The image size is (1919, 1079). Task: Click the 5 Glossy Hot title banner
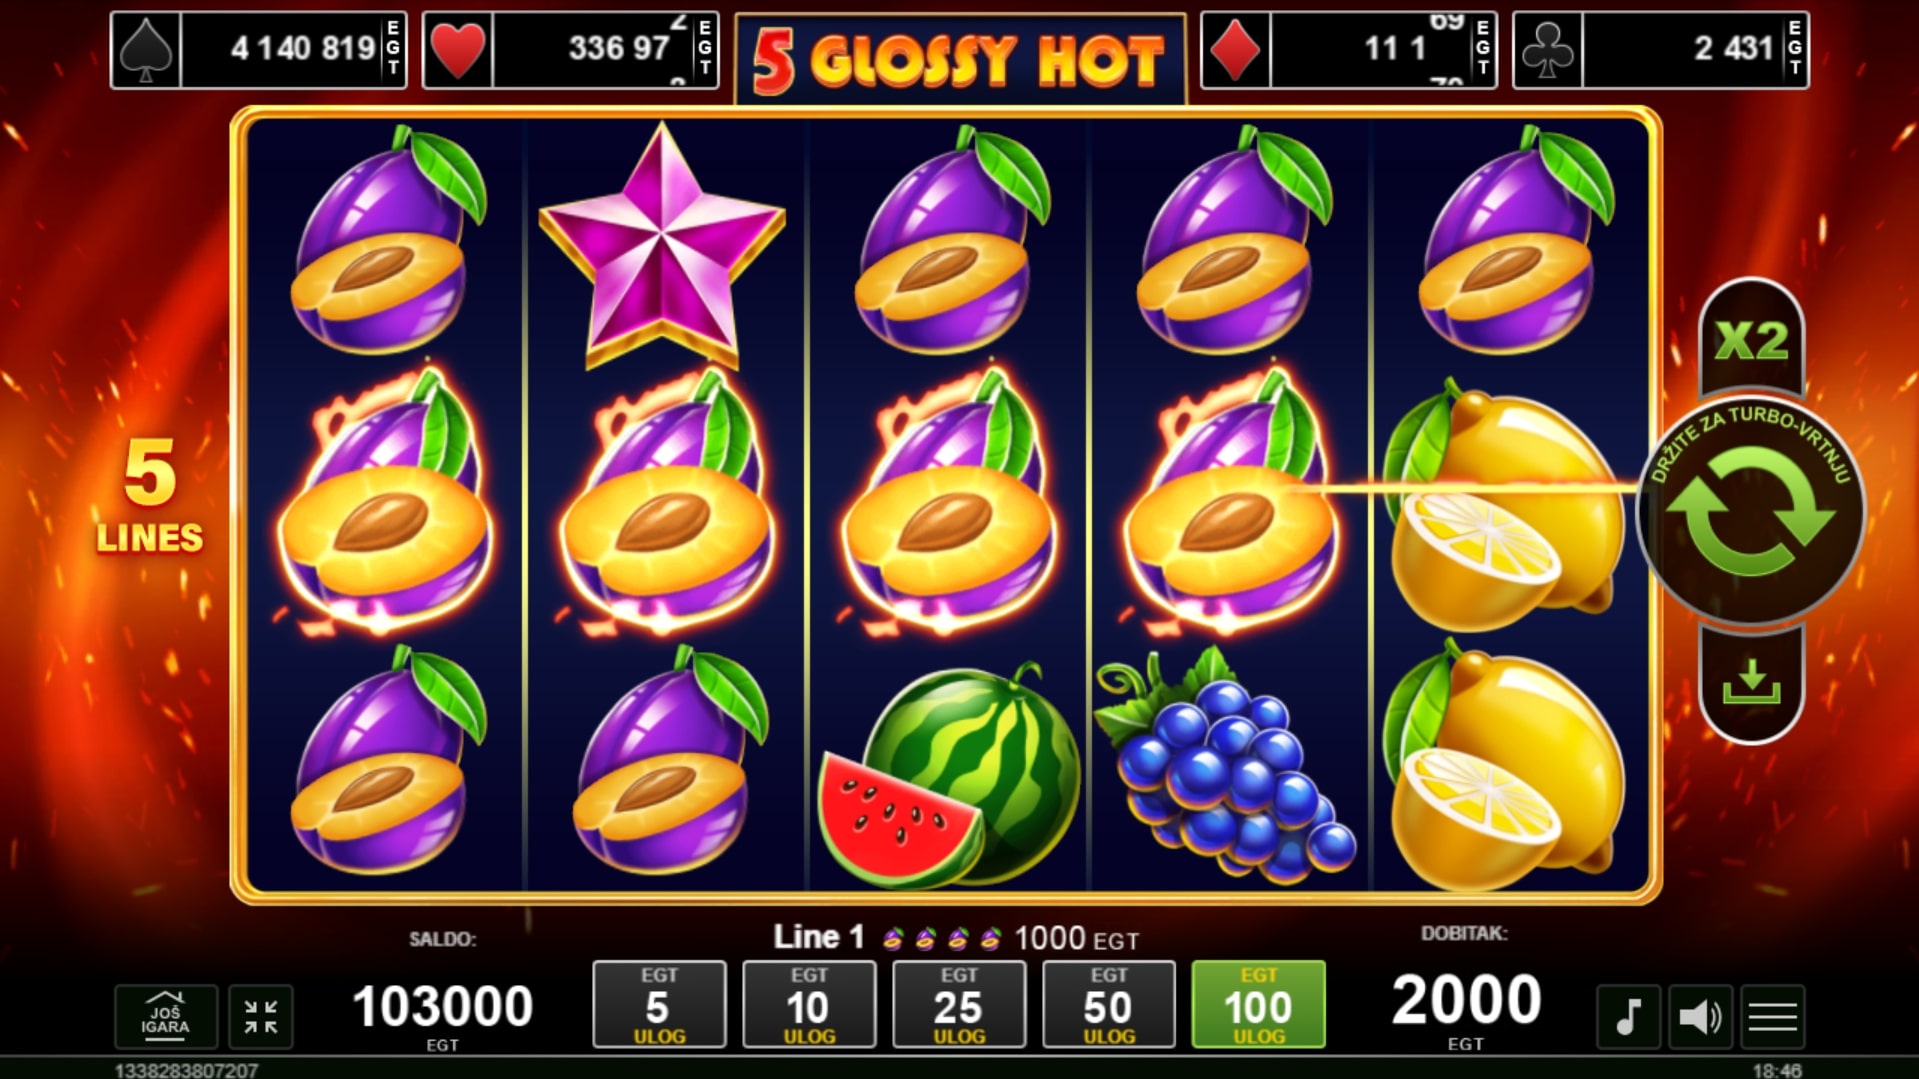pos(960,59)
